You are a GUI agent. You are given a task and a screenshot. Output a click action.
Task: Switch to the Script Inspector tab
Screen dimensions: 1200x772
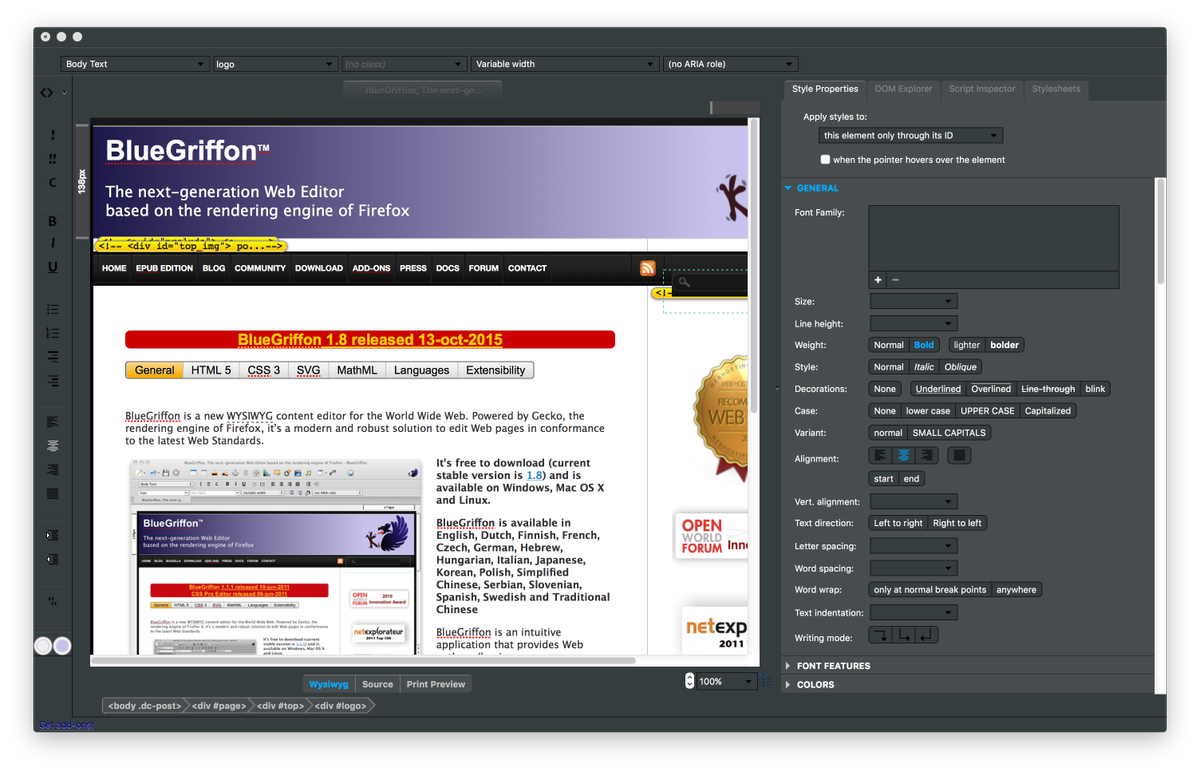[982, 89]
